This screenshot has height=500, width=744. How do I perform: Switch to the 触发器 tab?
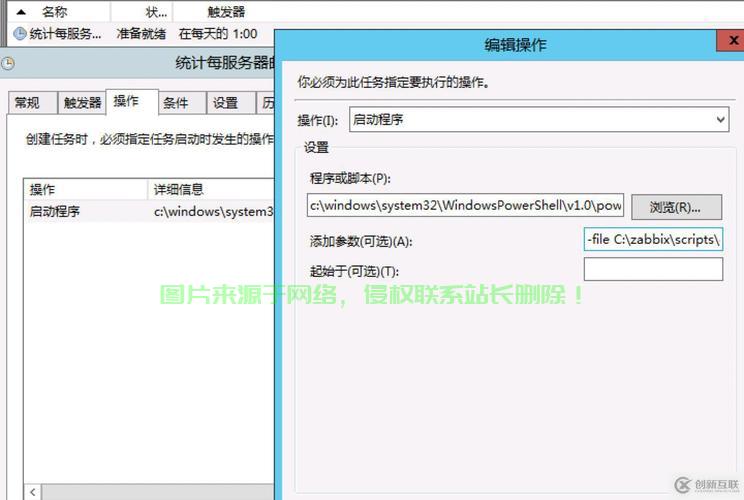click(82, 103)
